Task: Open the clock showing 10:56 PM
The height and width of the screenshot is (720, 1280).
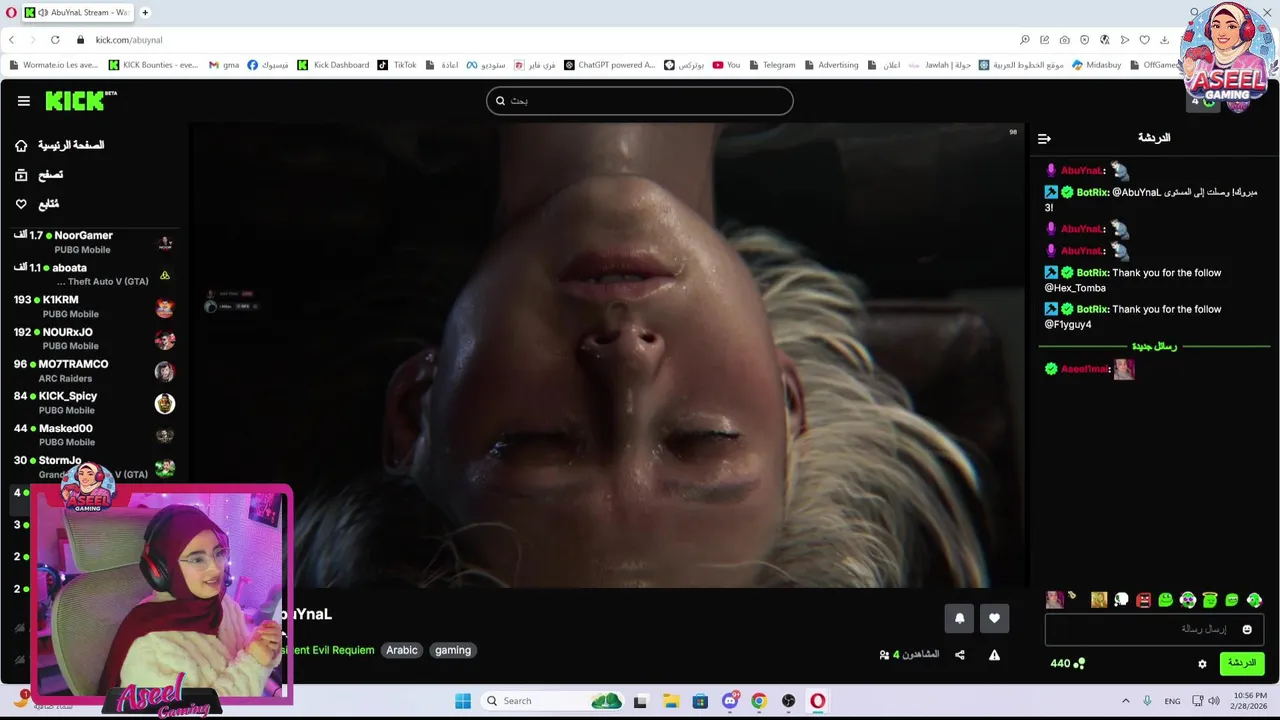Action: point(1250,700)
